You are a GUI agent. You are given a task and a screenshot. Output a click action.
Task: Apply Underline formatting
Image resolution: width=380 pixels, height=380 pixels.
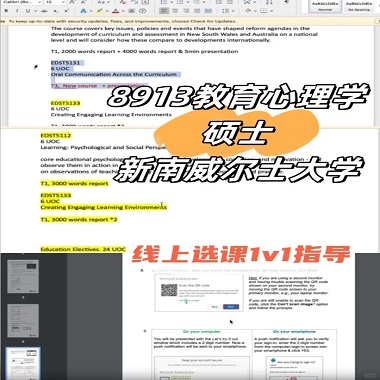28,11
